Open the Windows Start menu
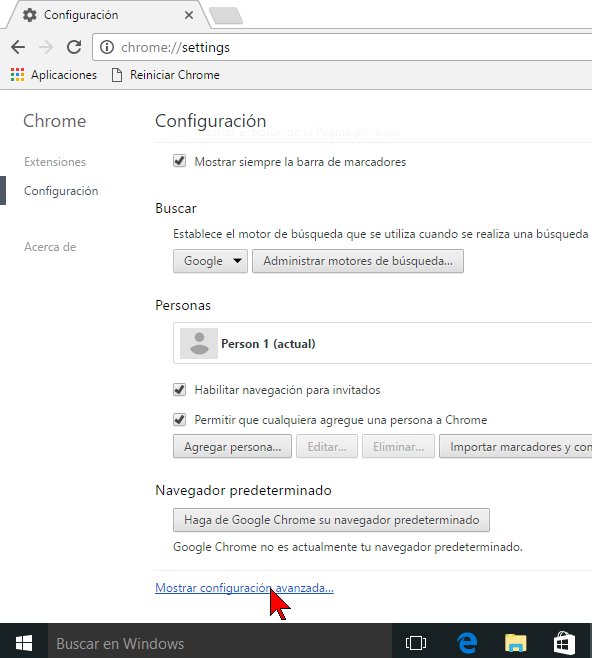This screenshot has width=592, height=658. click(24, 643)
